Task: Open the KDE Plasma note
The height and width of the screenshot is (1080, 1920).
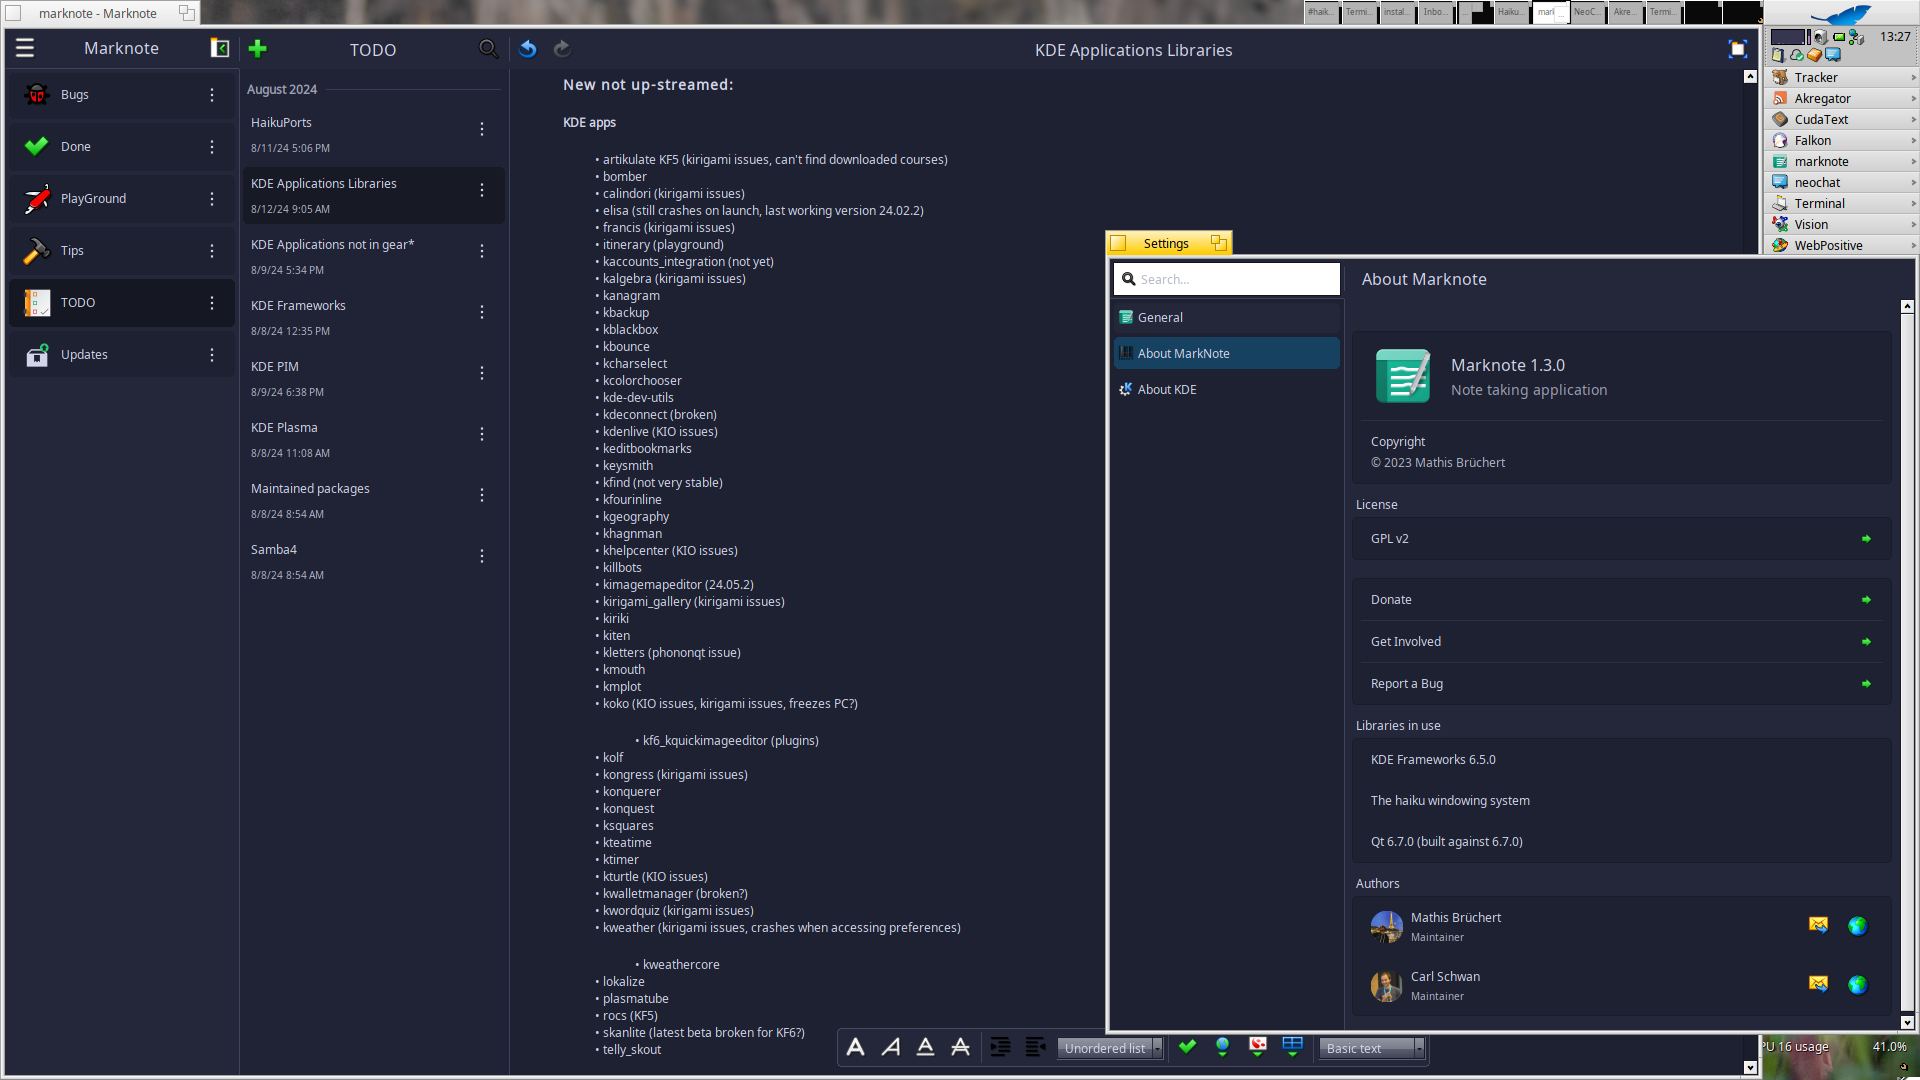Action: (372, 440)
